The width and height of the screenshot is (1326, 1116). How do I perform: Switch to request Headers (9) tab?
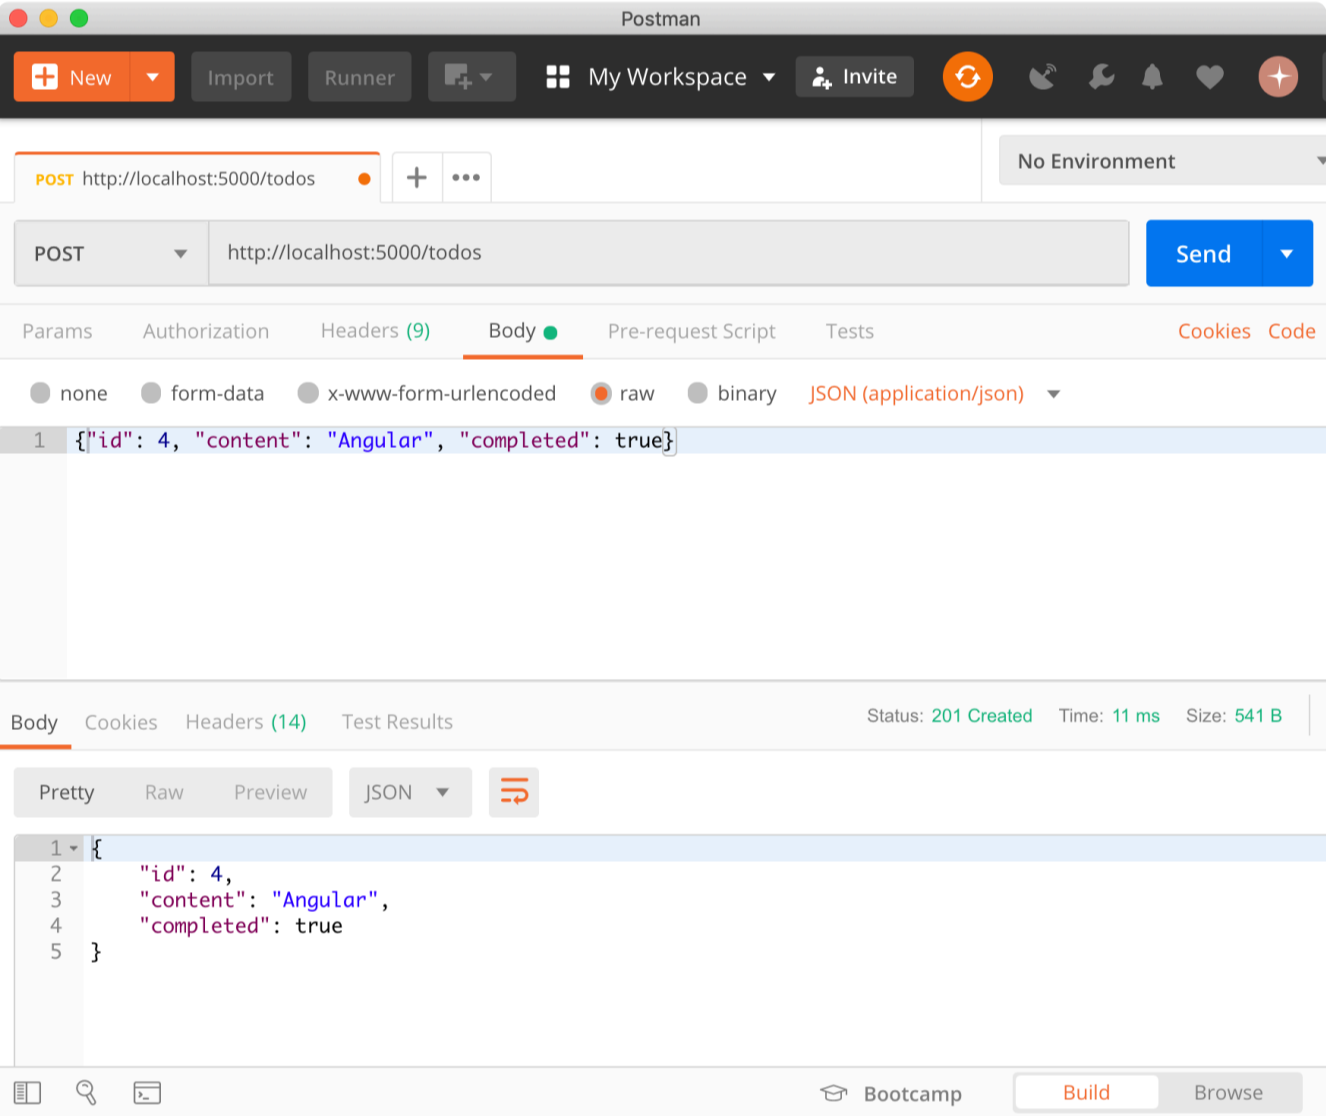tap(375, 331)
